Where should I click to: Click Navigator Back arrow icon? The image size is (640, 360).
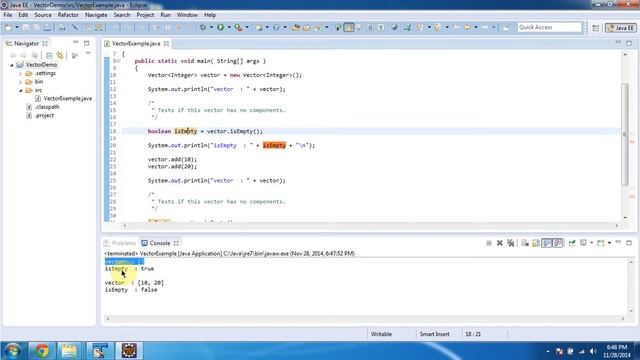point(13,55)
